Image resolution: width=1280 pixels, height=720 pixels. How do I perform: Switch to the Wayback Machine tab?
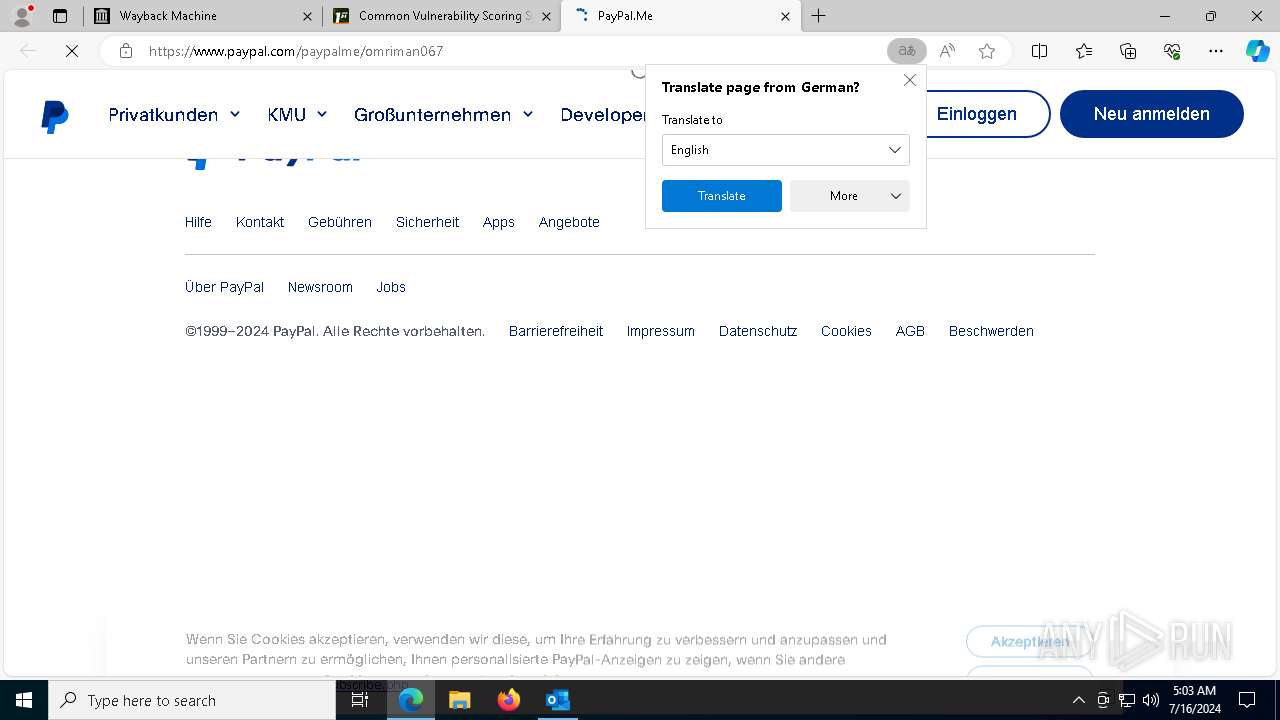(x=202, y=16)
